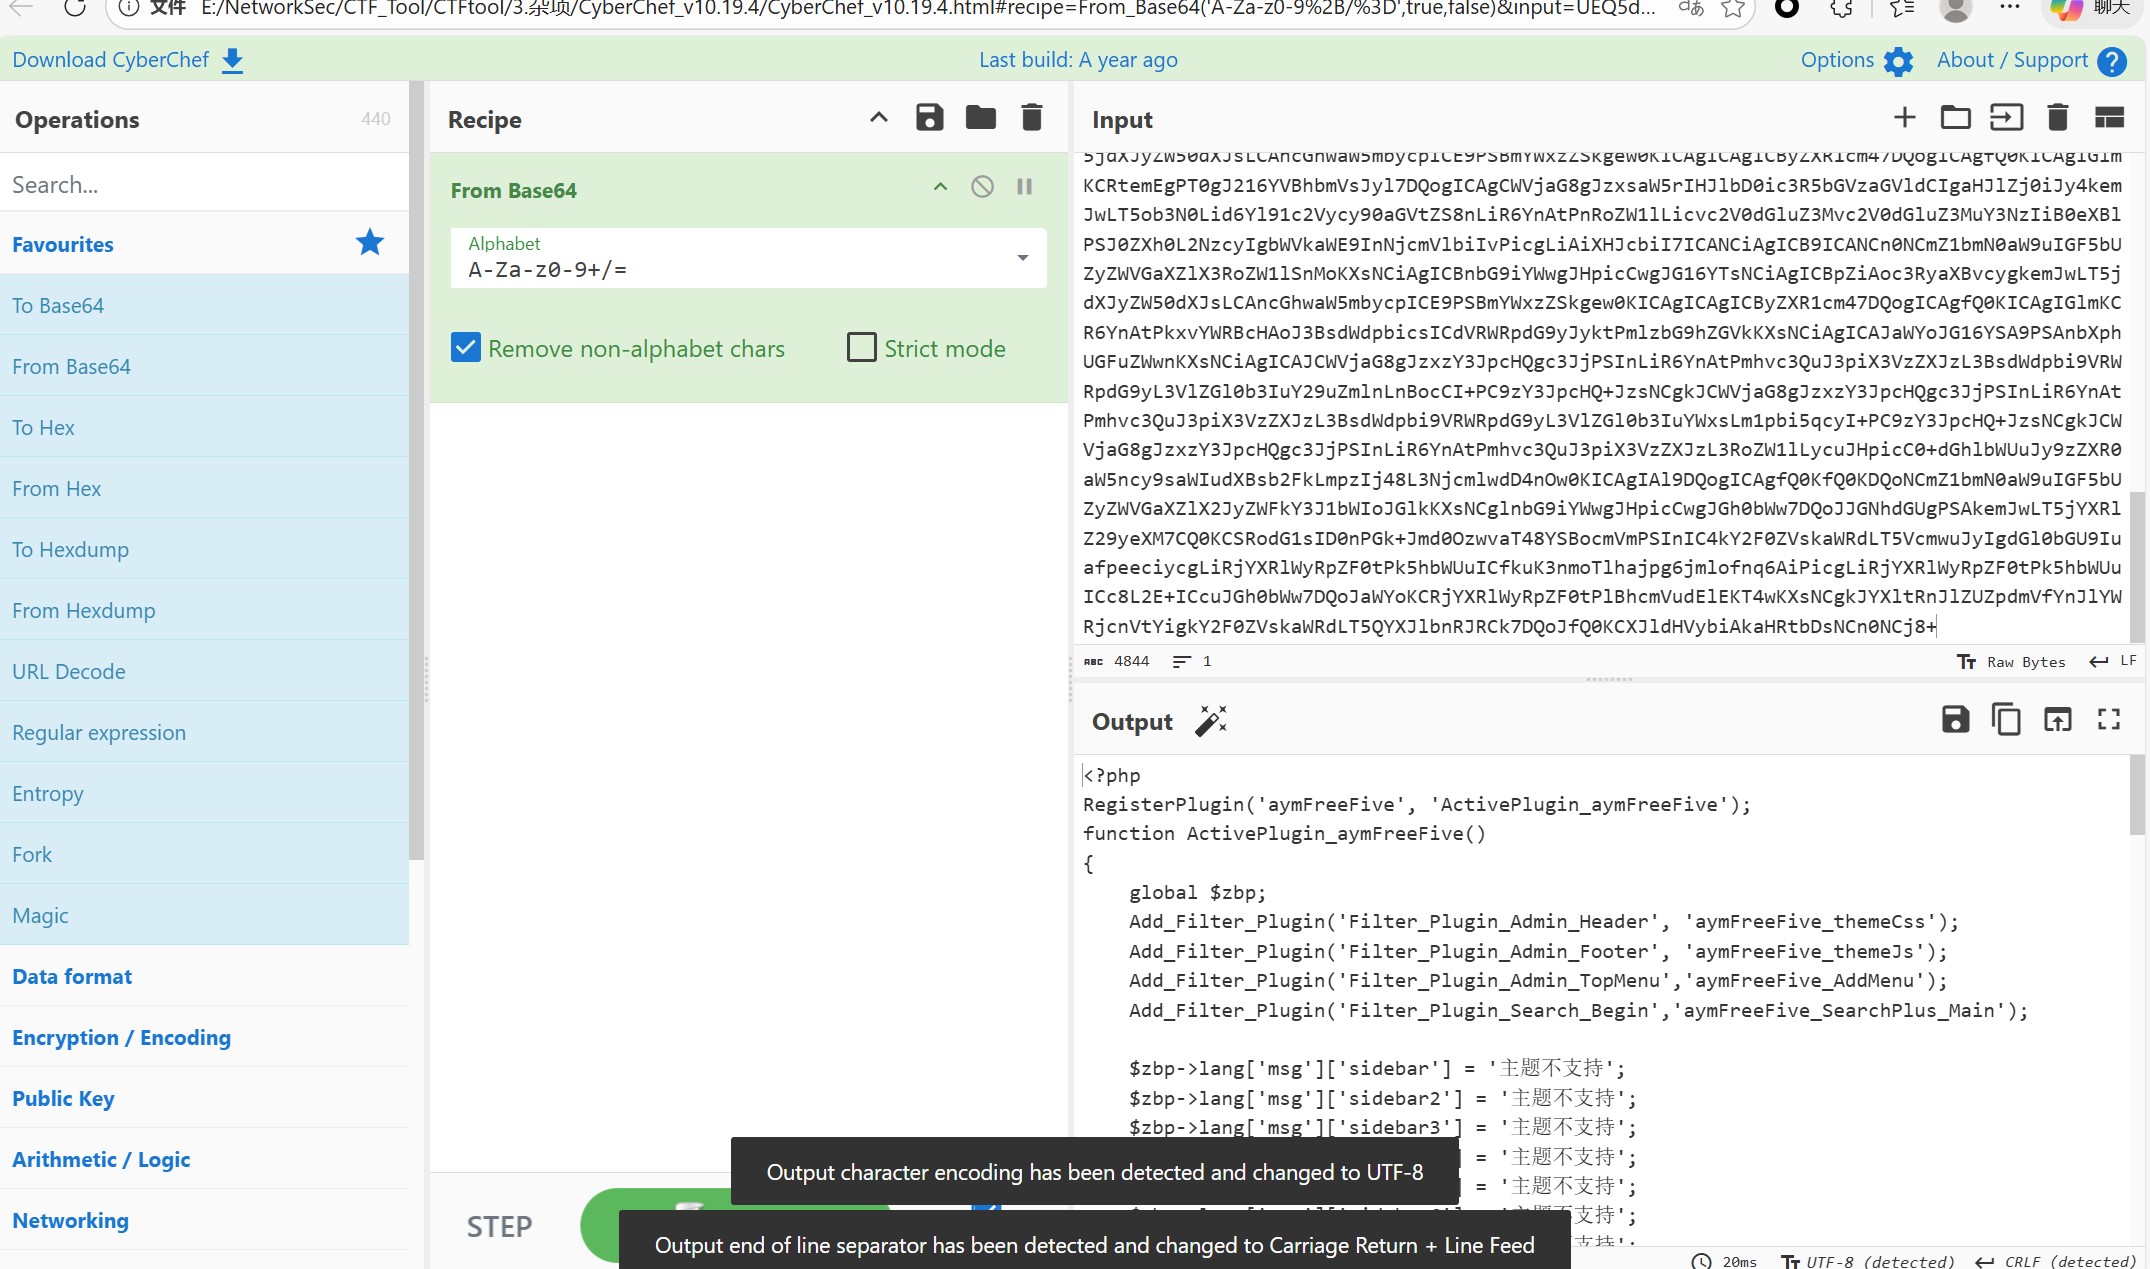Collapse the From Base64 operation
Screen dimensions: 2150x1269
point(940,187)
